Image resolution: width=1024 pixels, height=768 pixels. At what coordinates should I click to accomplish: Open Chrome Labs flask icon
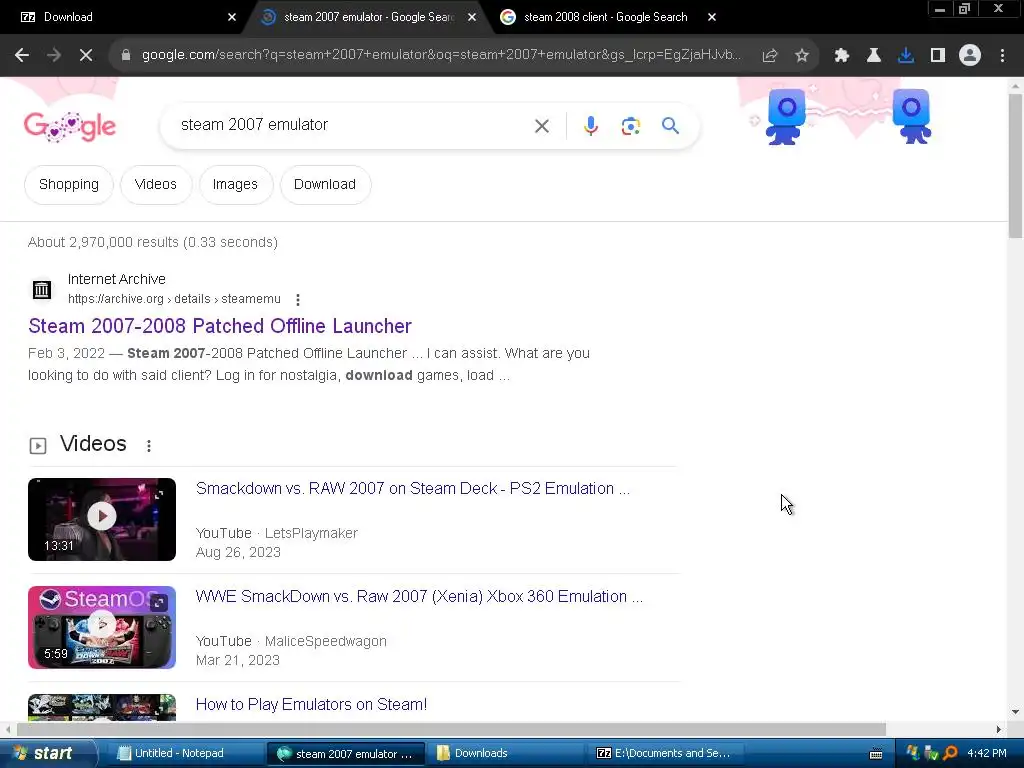pyautogui.click(x=874, y=56)
